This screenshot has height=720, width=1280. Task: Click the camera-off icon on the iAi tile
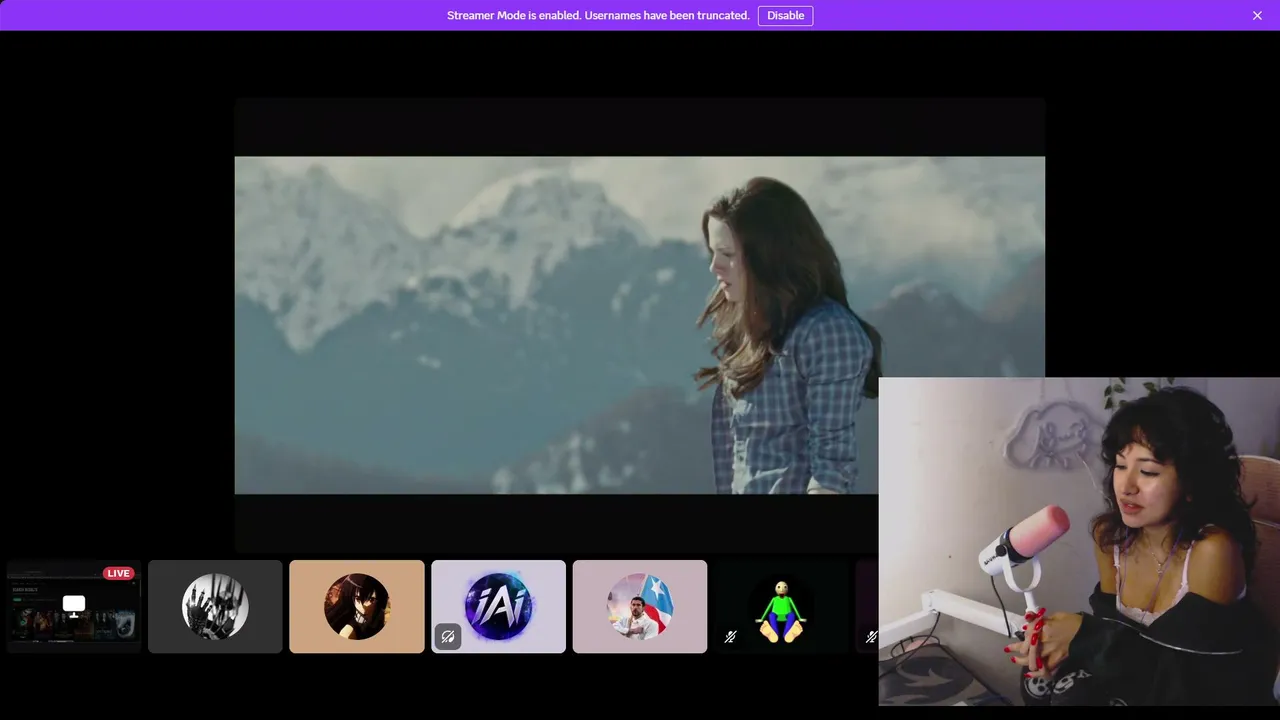pyautogui.click(x=448, y=636)
